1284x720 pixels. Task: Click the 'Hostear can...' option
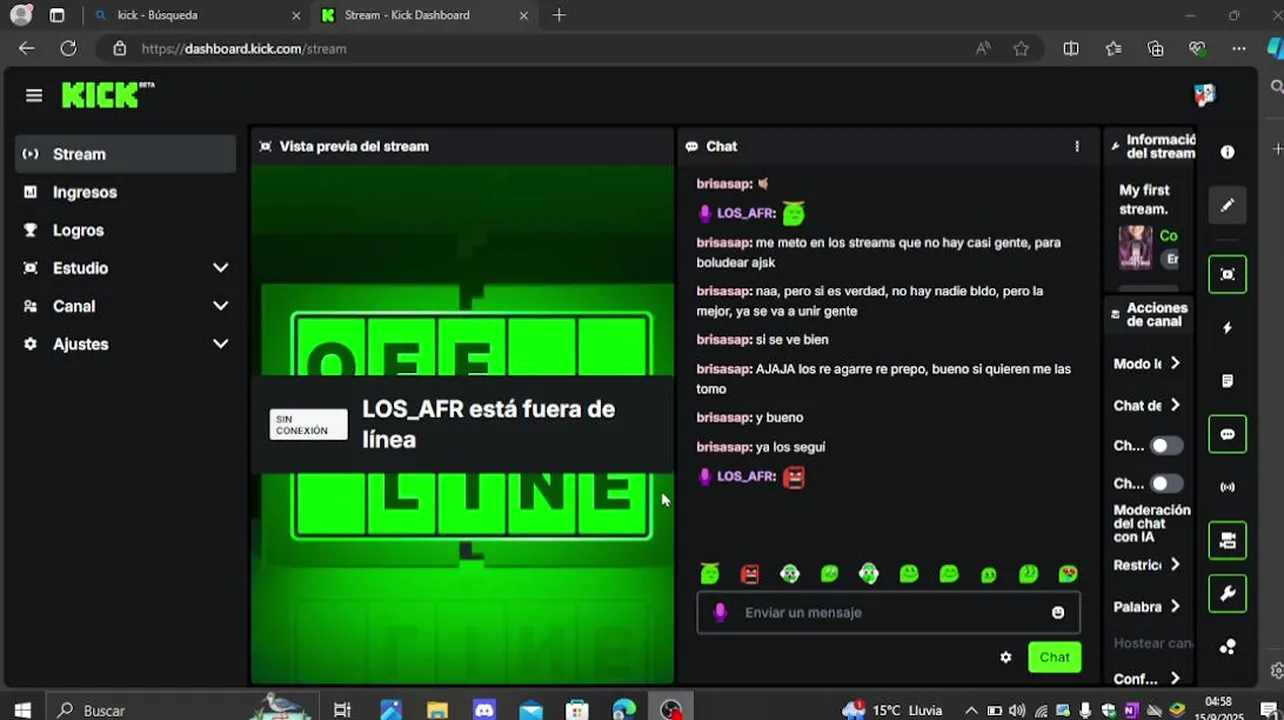pyautogui.click(x=1153, y=643)
